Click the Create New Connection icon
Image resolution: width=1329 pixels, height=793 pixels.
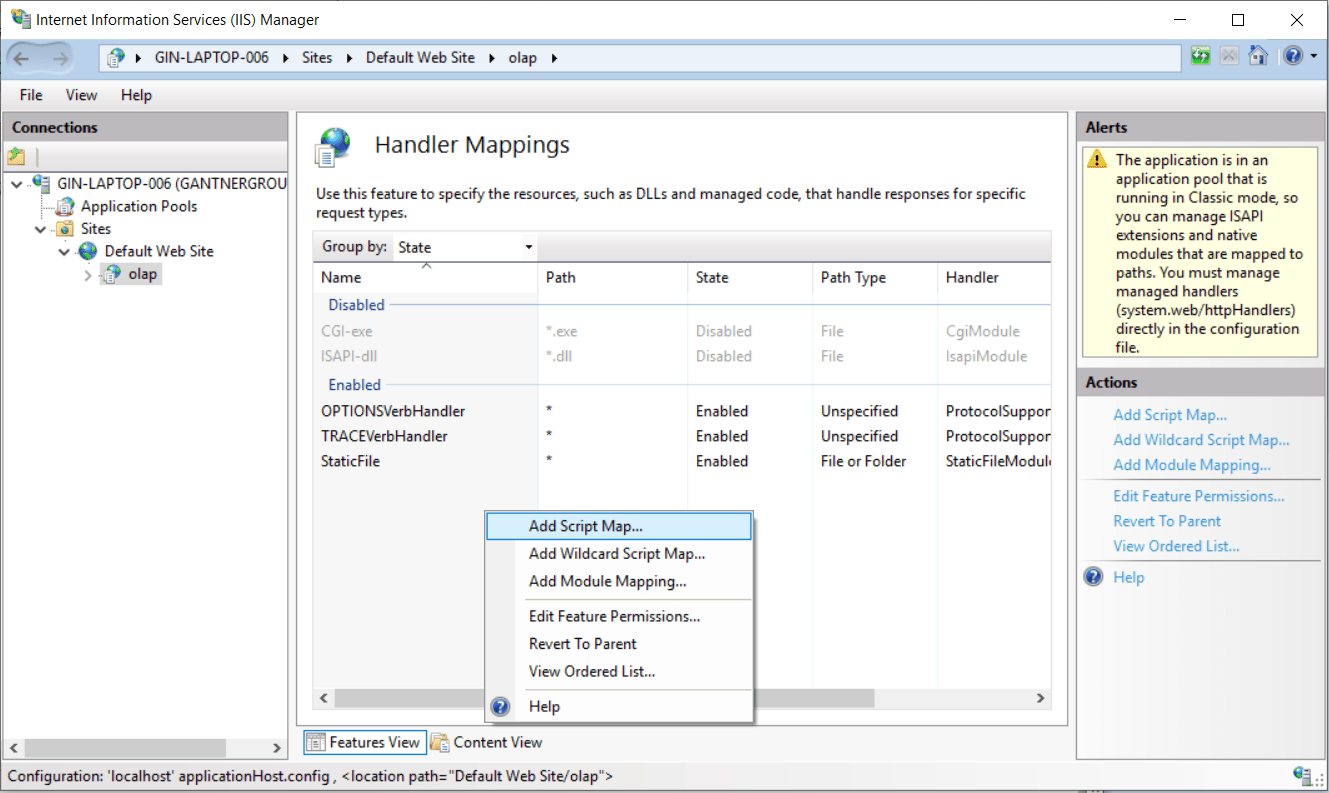click(x=16, y=156)
